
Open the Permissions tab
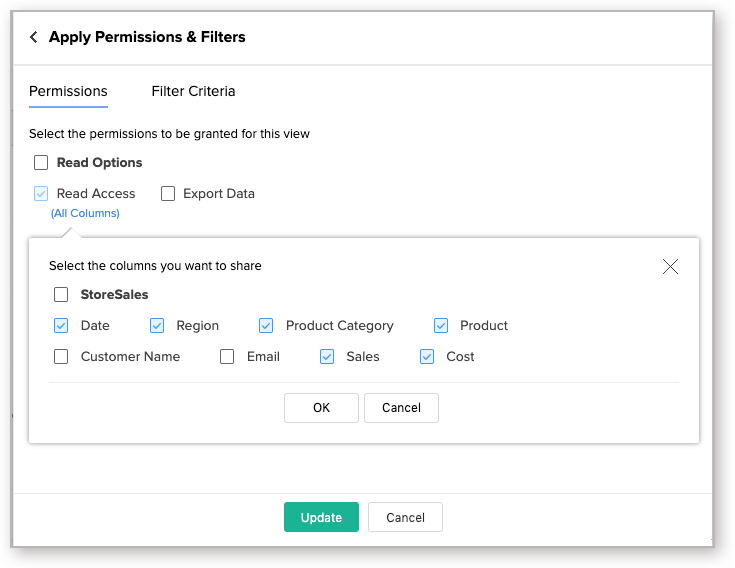[x=68, y=91]
